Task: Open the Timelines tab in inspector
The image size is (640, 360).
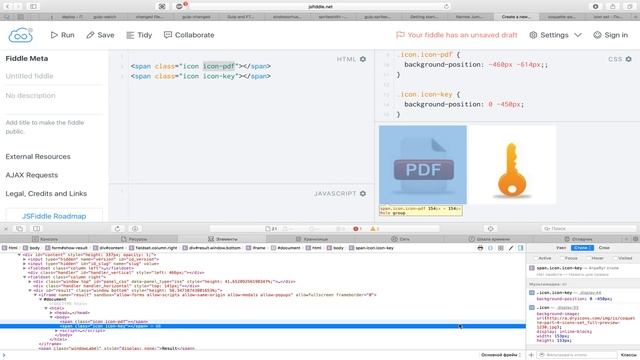Action: [x=489, y=239]
